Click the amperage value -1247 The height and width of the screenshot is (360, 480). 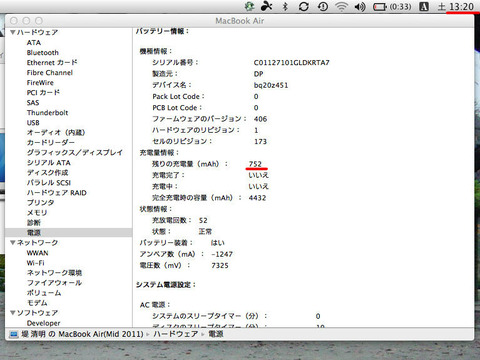[x=222, y=254]
